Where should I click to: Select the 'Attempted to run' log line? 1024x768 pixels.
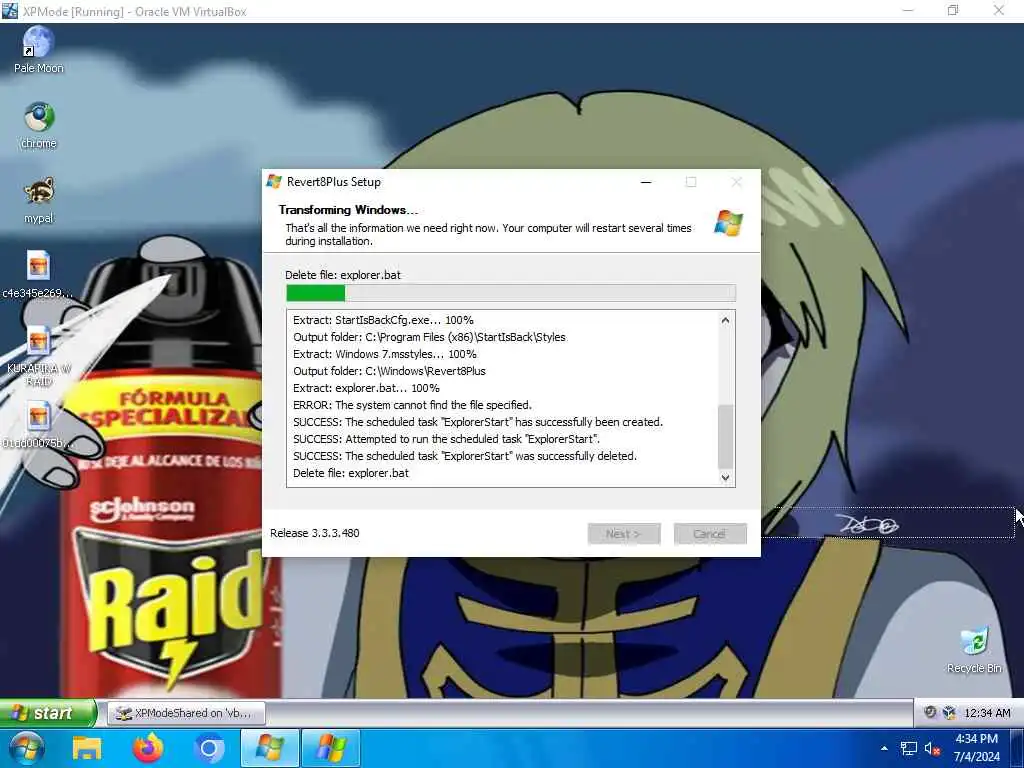pyautogui.click(x=447, y=439)
